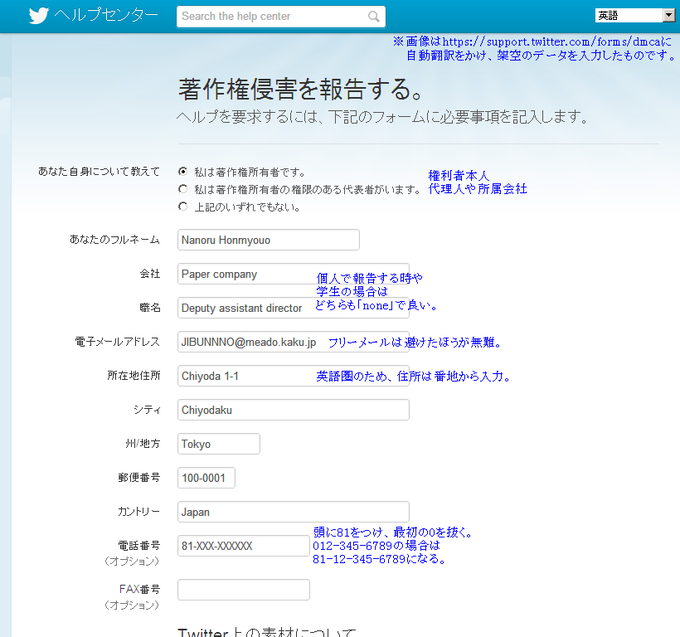Click the カントリー label
The image size is (680, 637).
click(x=139, y=512)
